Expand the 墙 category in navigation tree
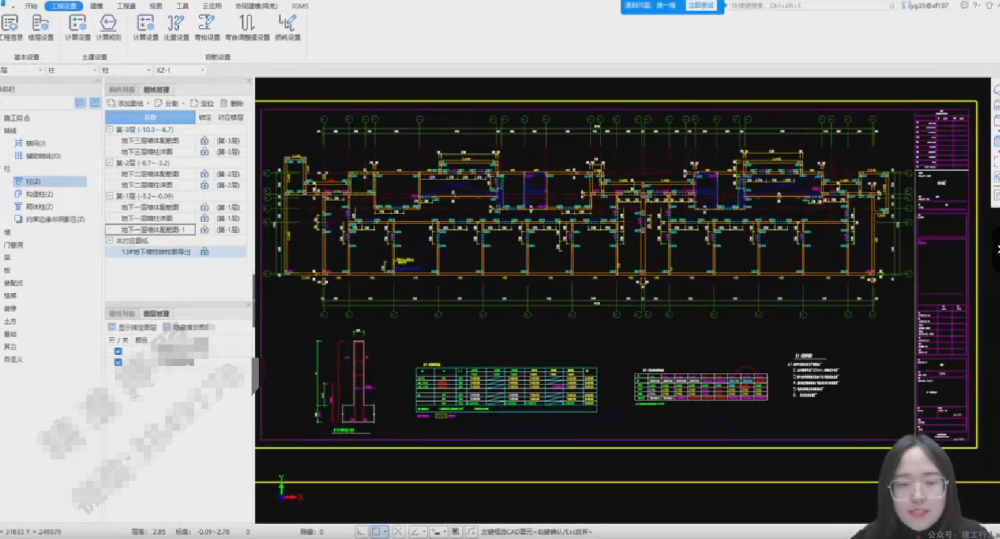The width and height of the screenshot is (1000, 539). tap(8, 232)
